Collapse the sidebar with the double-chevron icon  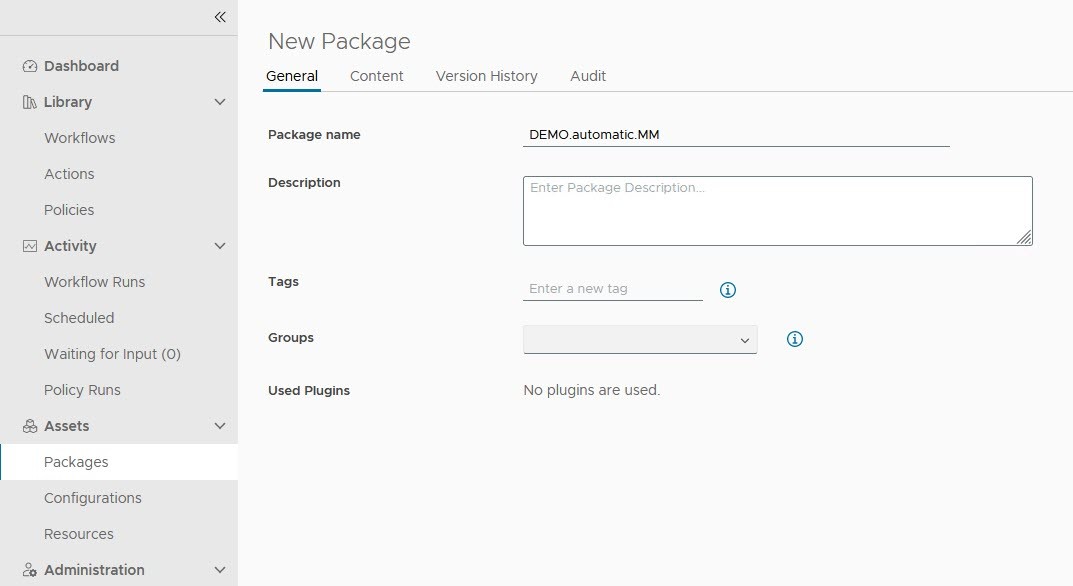tap(219, 16)
